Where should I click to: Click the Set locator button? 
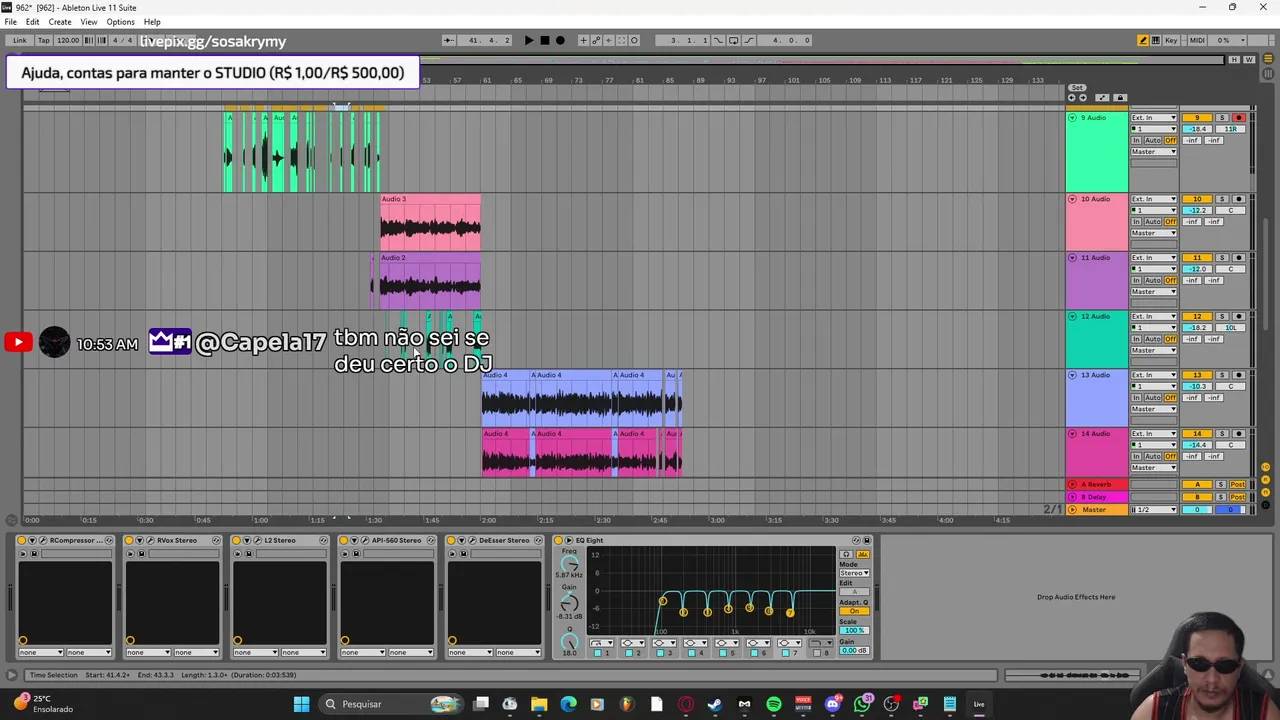pyautogui.click(x=1077, y=88)
